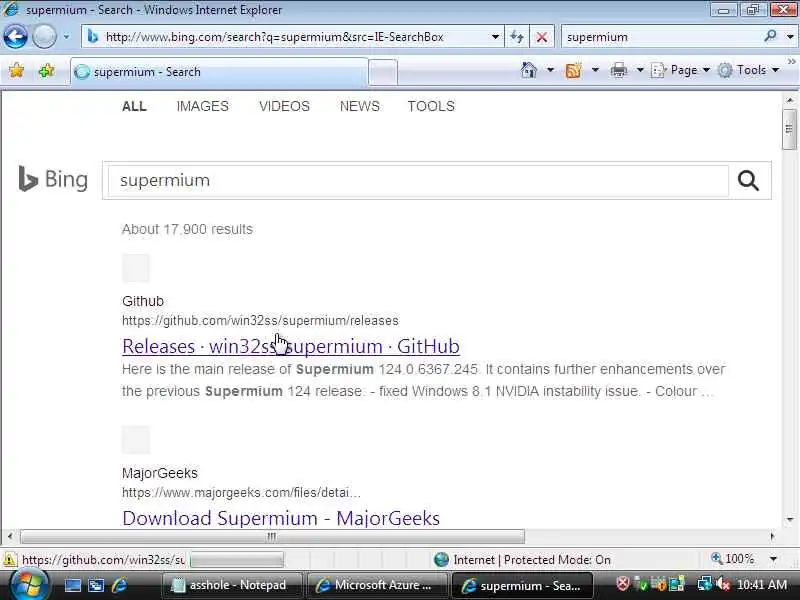800x600 pixels.
Task: Click Show Desktop quick launch icon
Action: pos(72,585)
